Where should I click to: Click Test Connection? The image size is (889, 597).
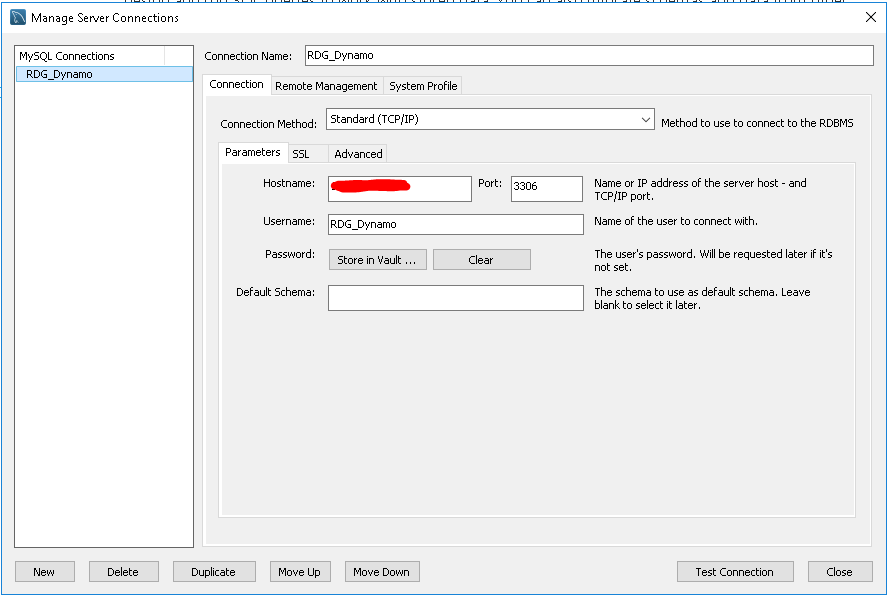click(735, 571)
